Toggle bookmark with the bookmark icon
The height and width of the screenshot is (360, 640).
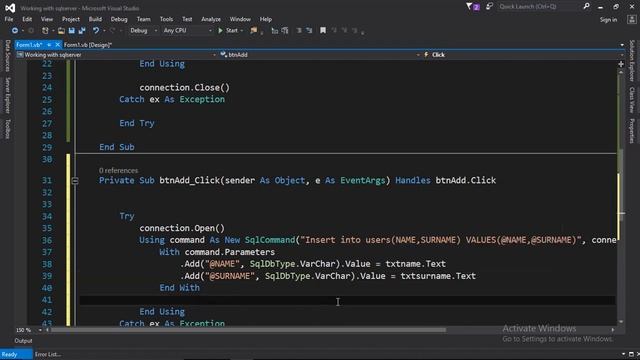(x=323, y=31)
